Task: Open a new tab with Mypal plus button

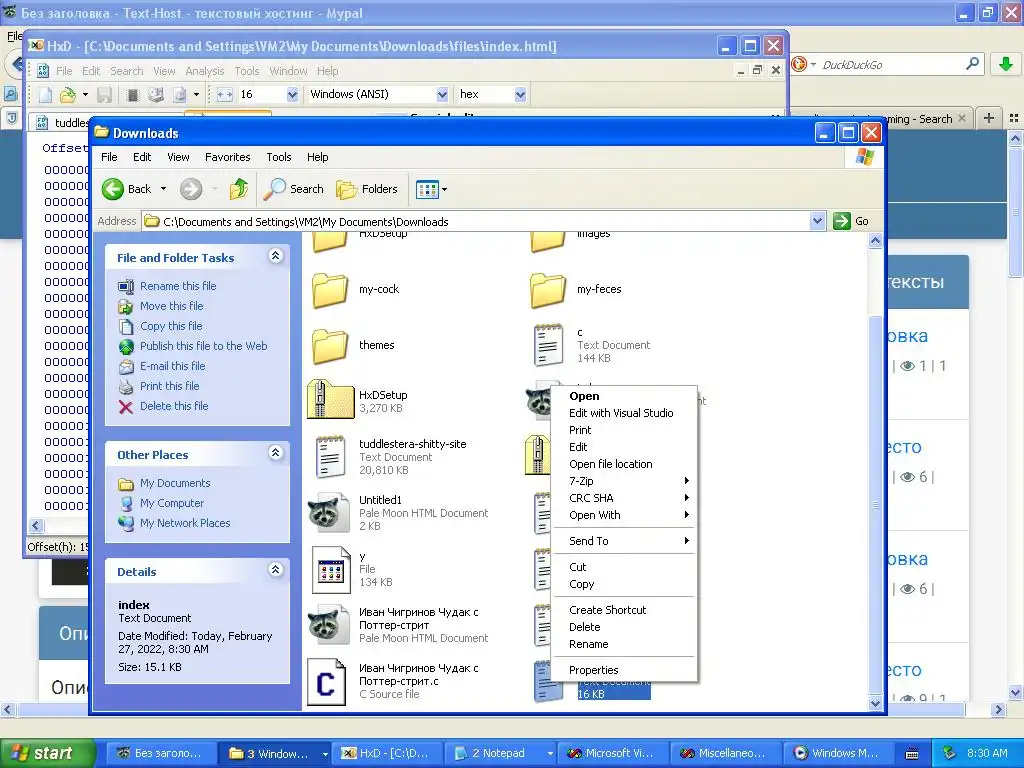Action: (989, 118)
